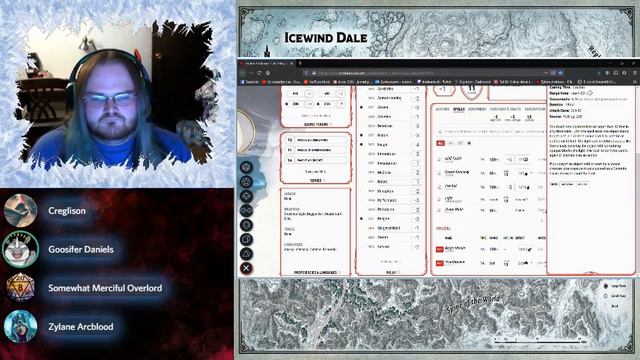
Task: Select the d10 die in dice tray
Action: tap(246, 196)
